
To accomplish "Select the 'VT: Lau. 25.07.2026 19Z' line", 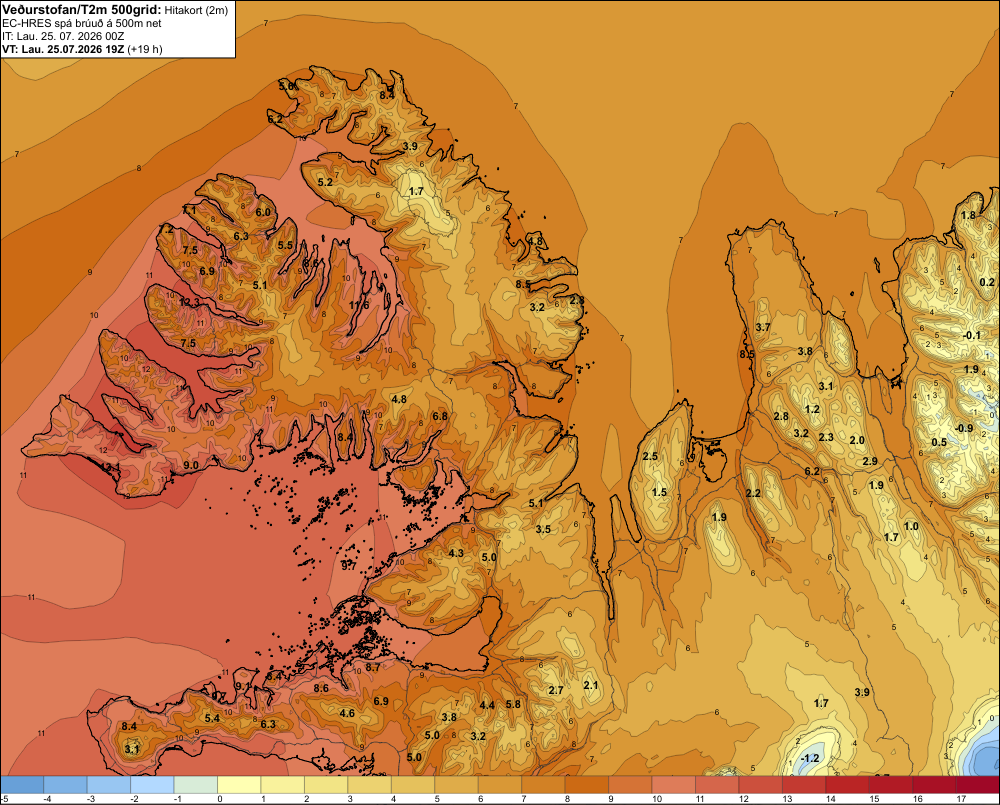I will pyautogui.click(x=63, y=49).
